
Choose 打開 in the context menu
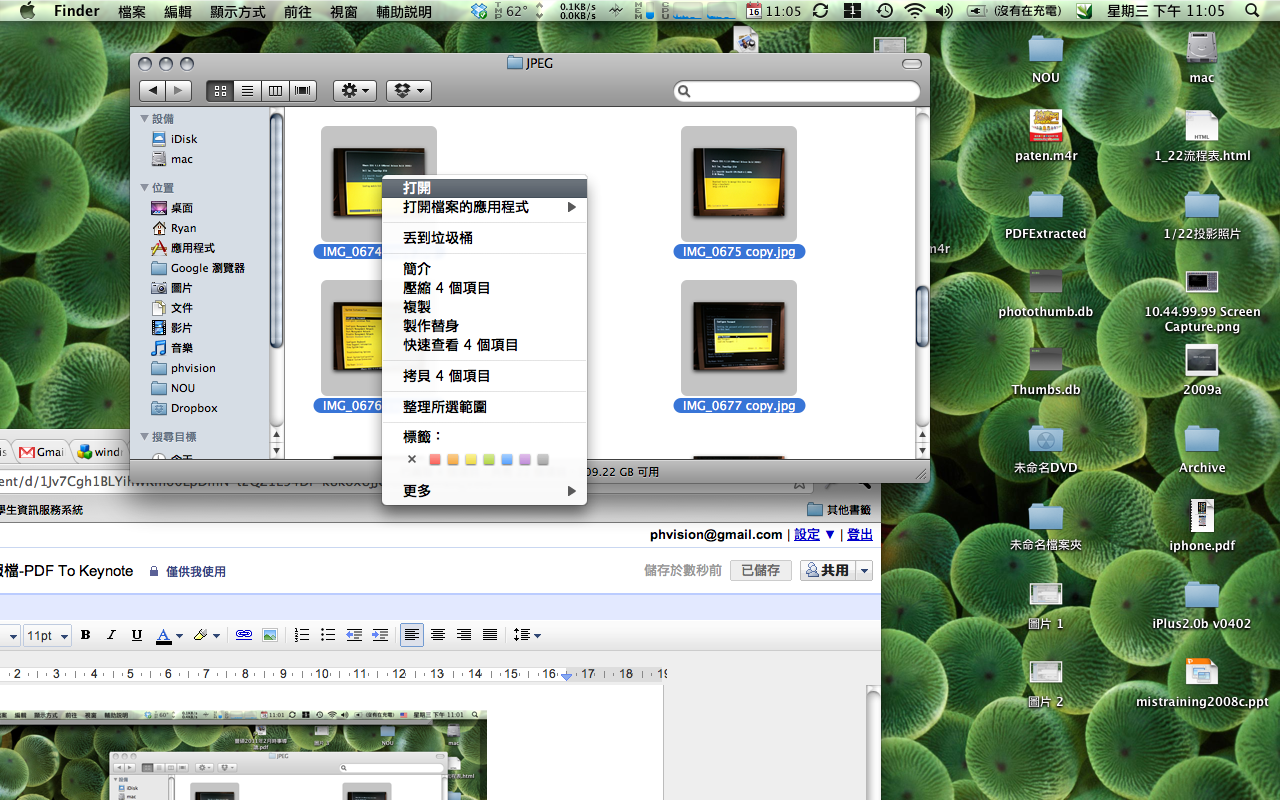(x=484, y=188)
